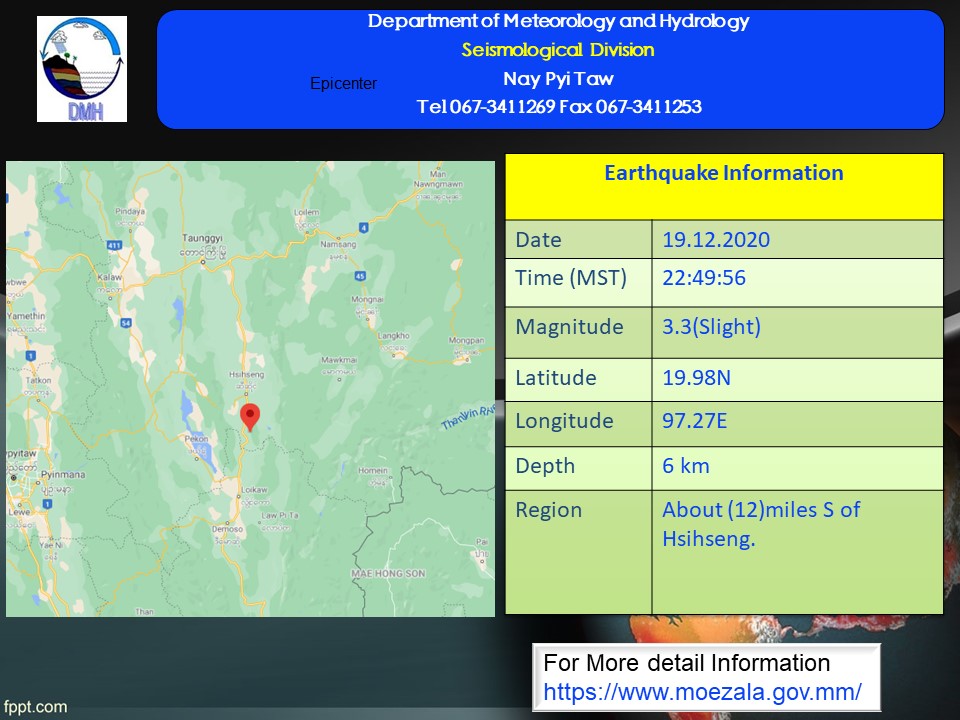This screenshot has height=720, width=960.
Task: Select the route 4 shield near Namsang
Action: pyautogui.click(x=363, y=228)
